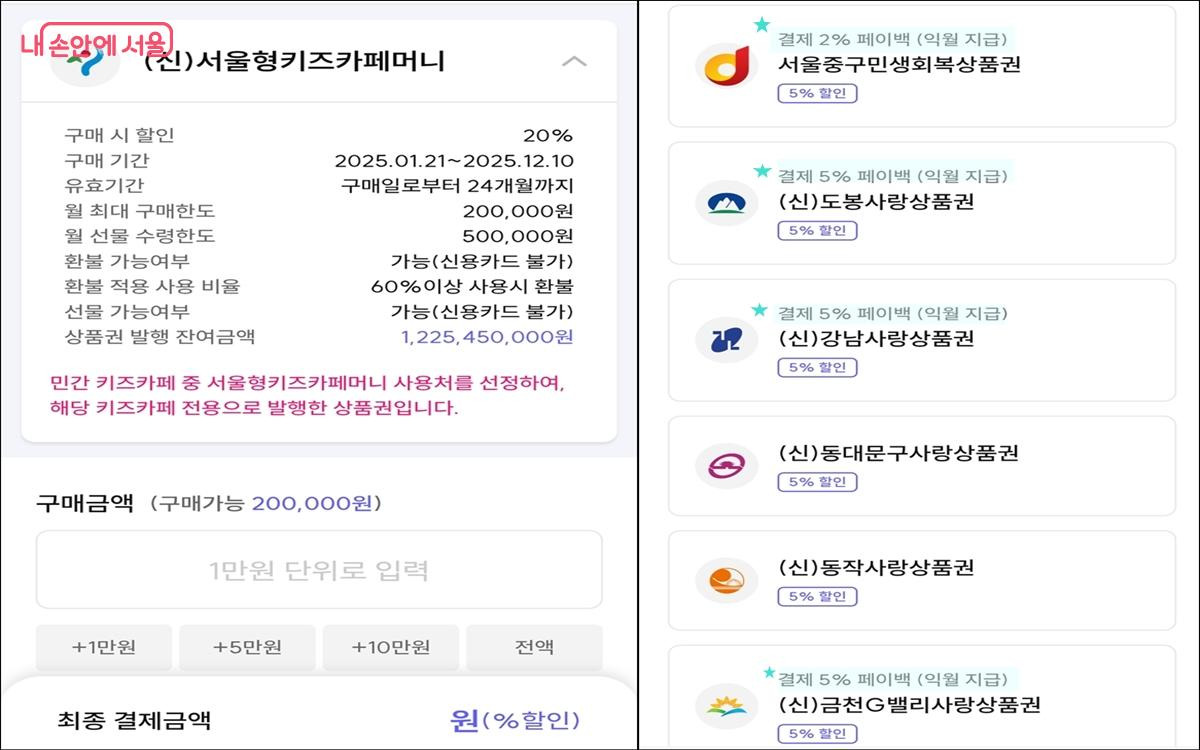The height and width of the screenshot is (750, 1200).
Task: Open (신)동작사랑상품권 orange logo icon
Action: click(x=727, y=580)
